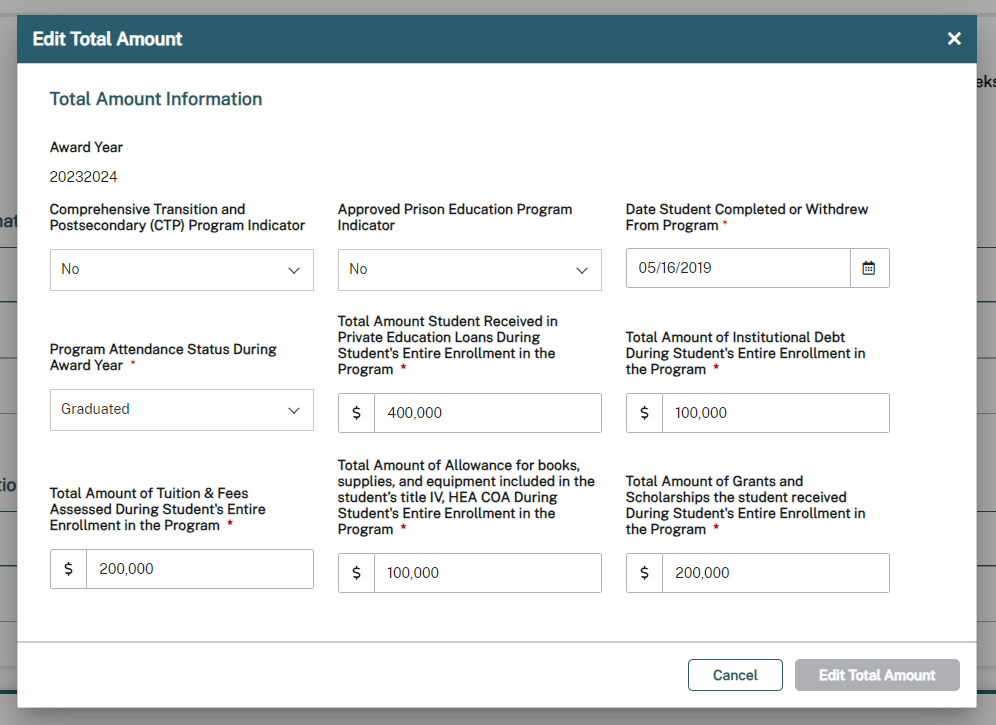
Task: Click dollar sign beside Grants and Scholarships
Action: click(645, 573)
